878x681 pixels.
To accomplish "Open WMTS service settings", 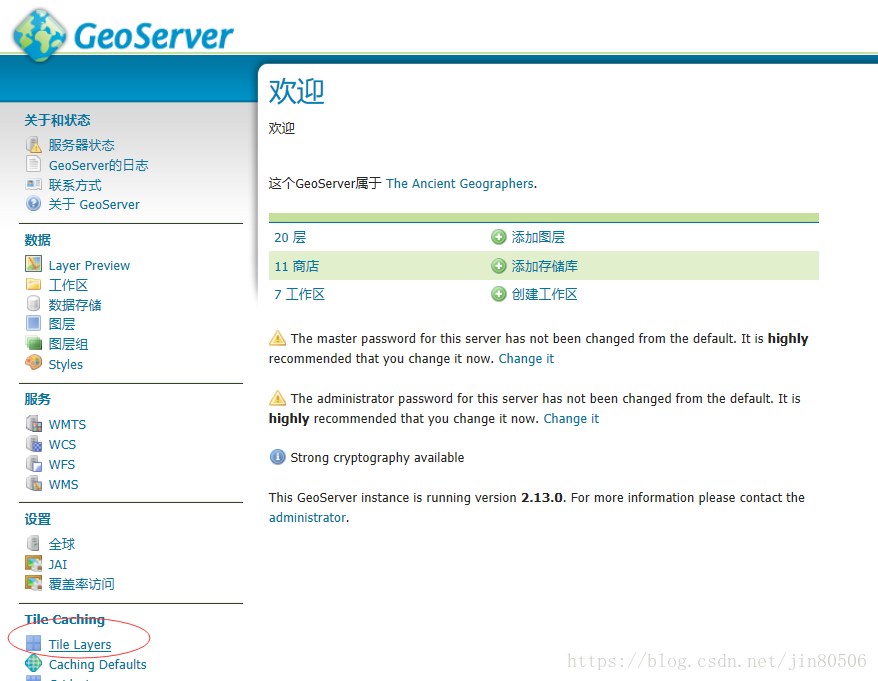I will (67, 425).
